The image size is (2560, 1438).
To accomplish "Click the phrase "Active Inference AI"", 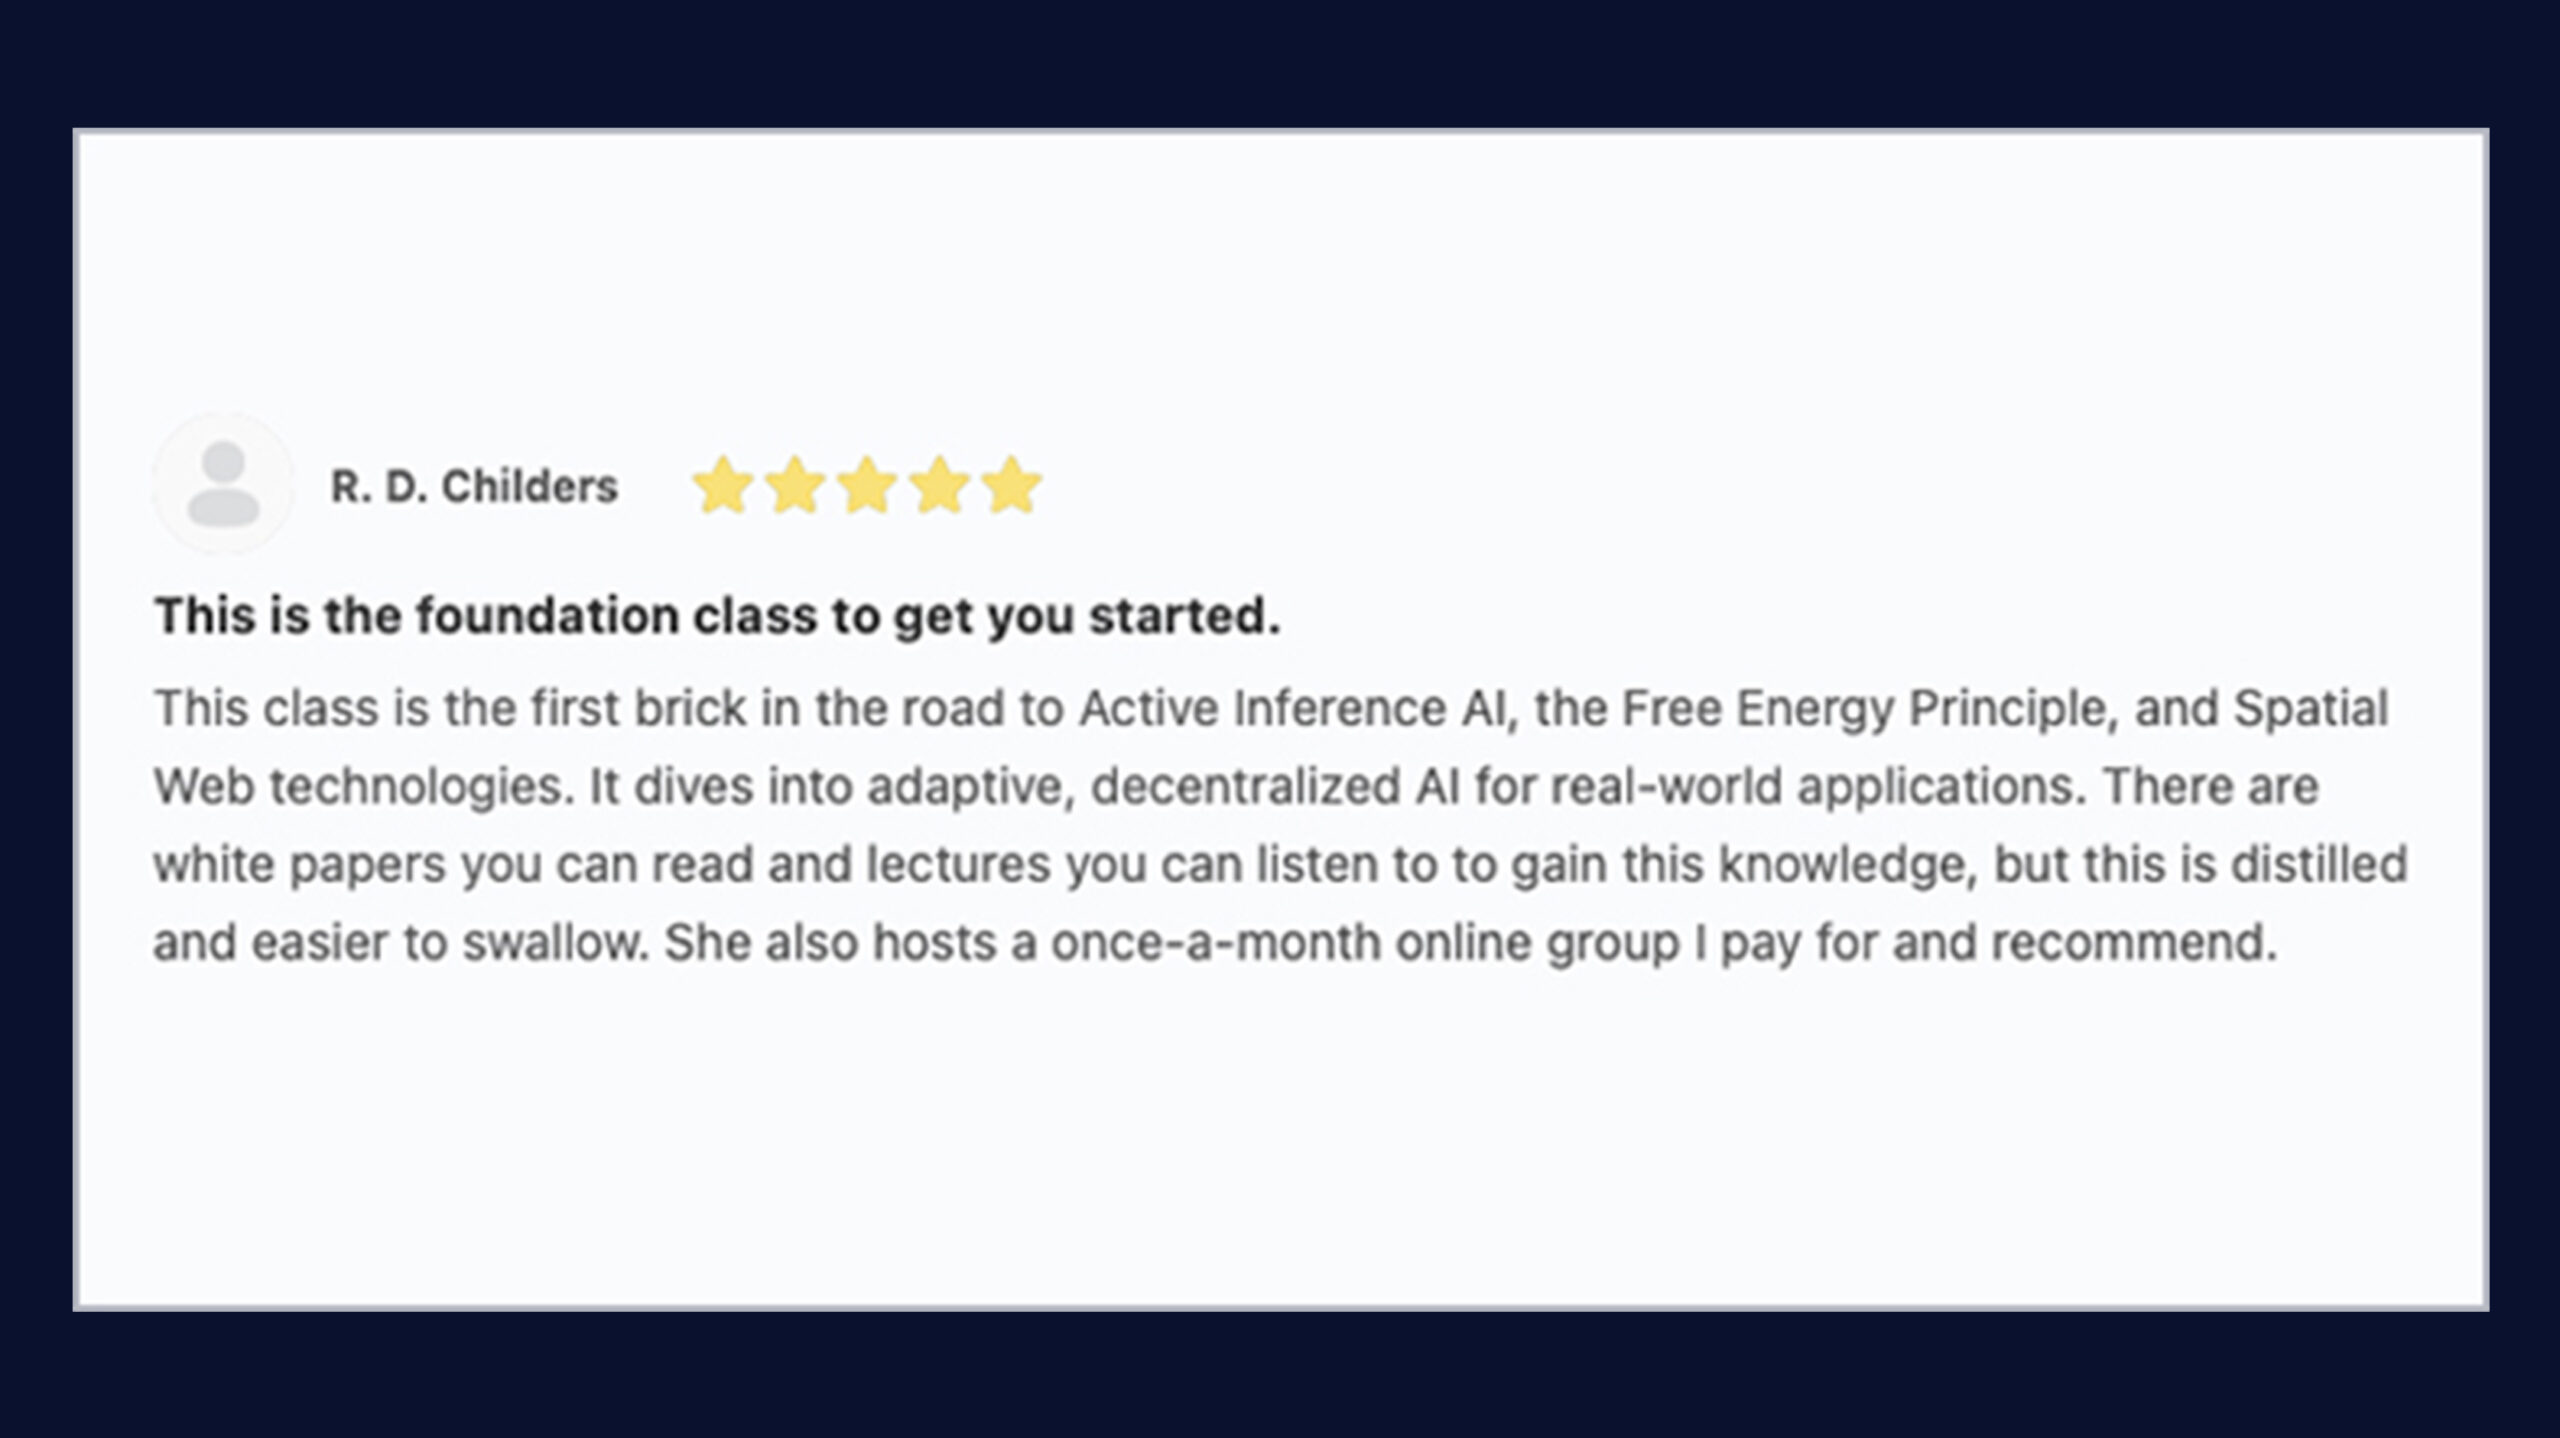I will (x=1292, y=709).
